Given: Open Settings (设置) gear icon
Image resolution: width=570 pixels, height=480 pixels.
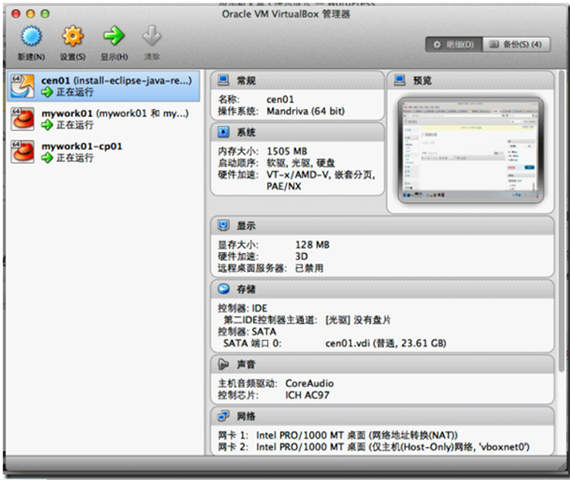Looking at the screenshot, I should pos(73,36).
